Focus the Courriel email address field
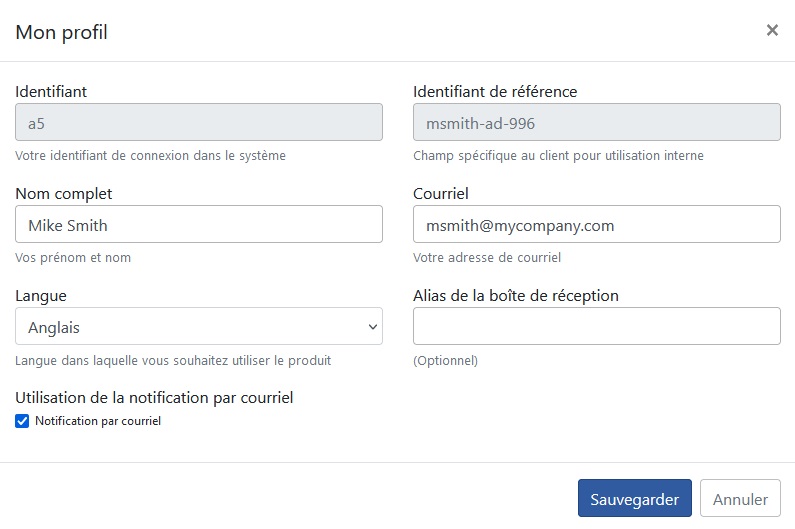 pyautogui.click(x=597, y=224)
